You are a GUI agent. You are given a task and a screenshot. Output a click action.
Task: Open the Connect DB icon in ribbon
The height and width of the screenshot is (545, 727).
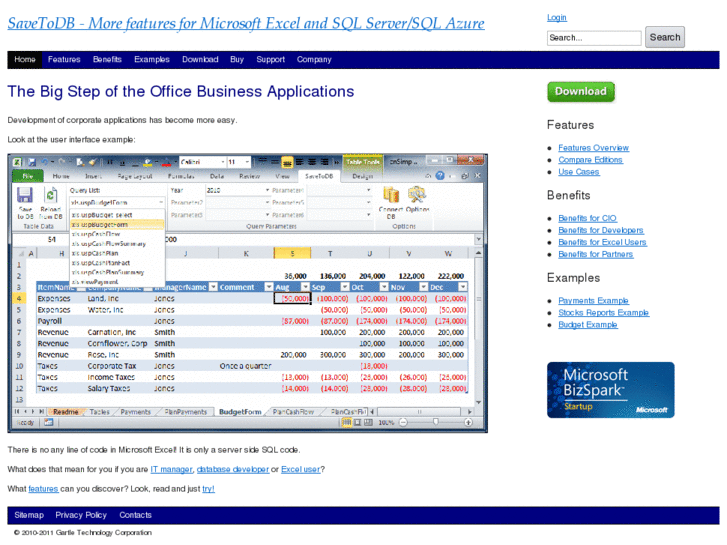pyautogui.click(x=391, y=195)
